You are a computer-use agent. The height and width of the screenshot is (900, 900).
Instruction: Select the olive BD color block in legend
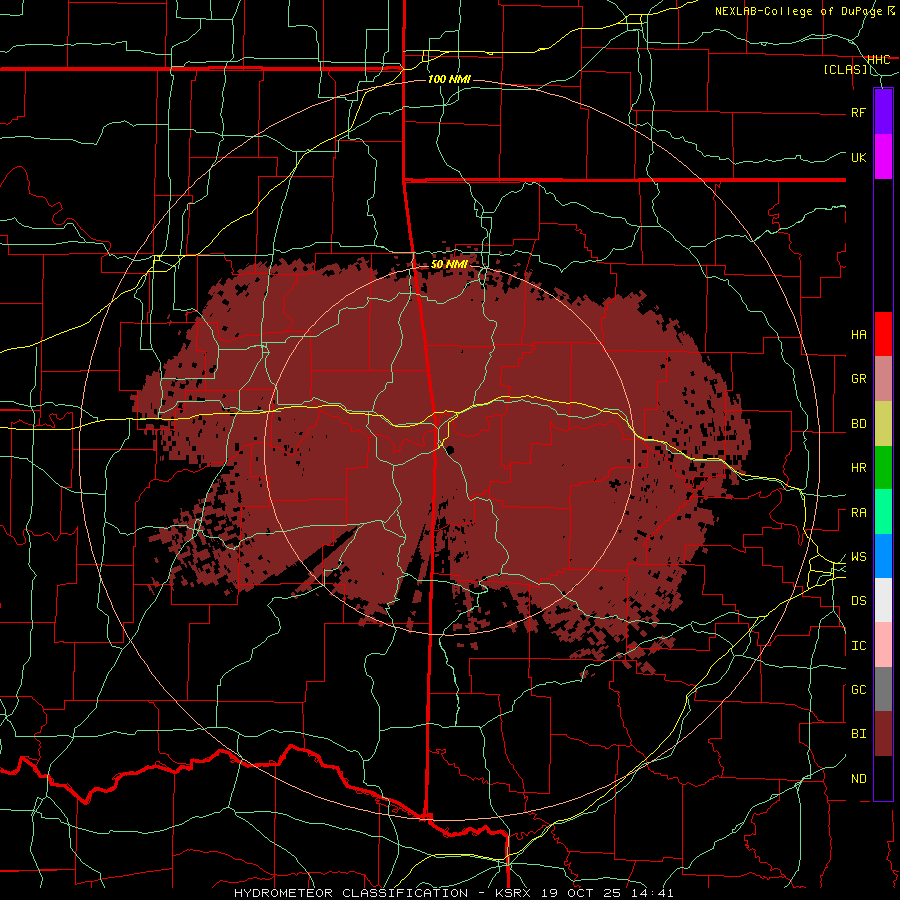883,424
